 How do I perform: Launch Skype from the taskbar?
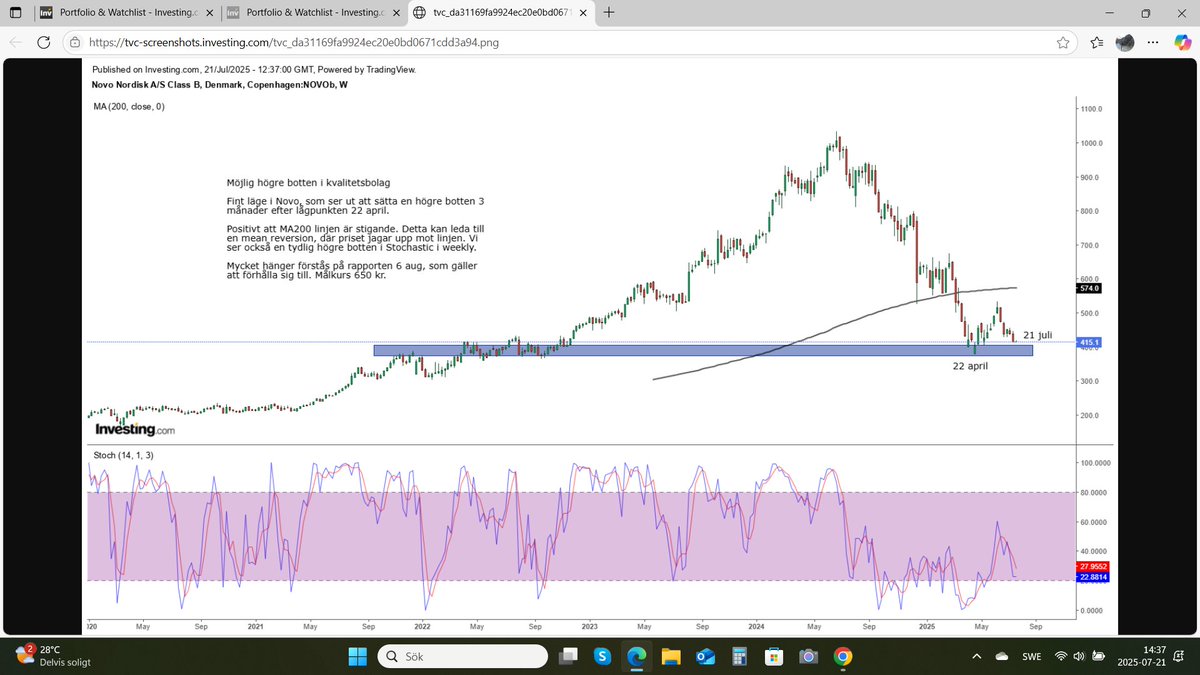(602, 656)
